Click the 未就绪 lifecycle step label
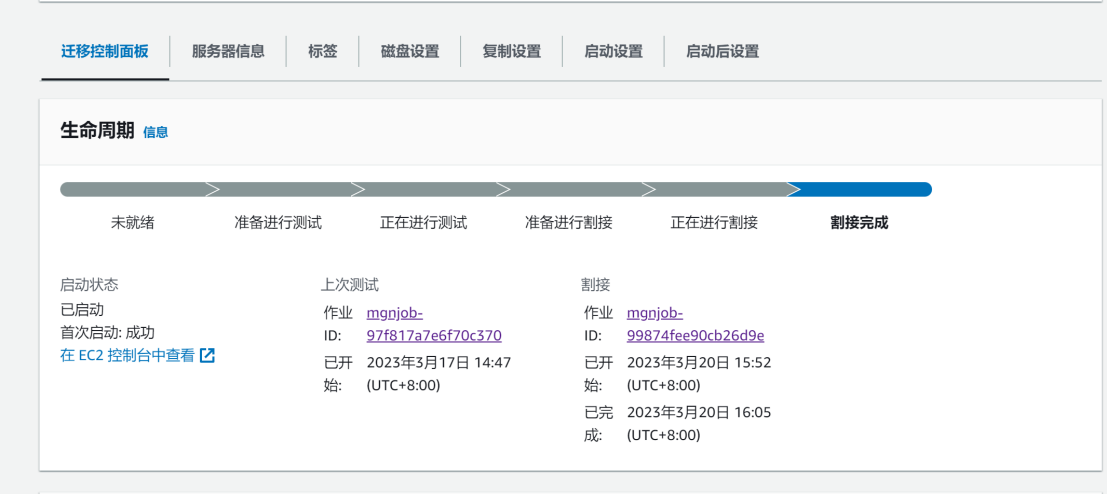 pos(133,223)
